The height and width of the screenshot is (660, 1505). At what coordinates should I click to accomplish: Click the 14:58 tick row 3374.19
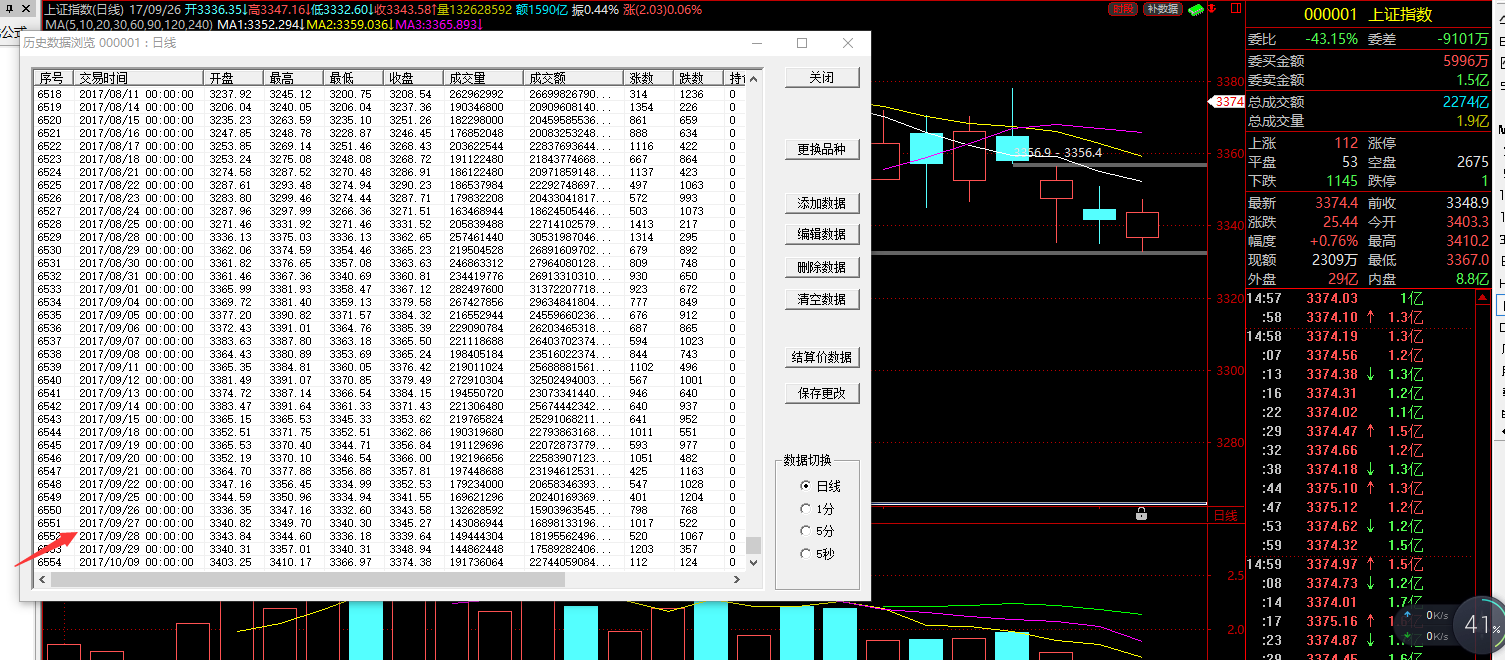point(1360,336)
